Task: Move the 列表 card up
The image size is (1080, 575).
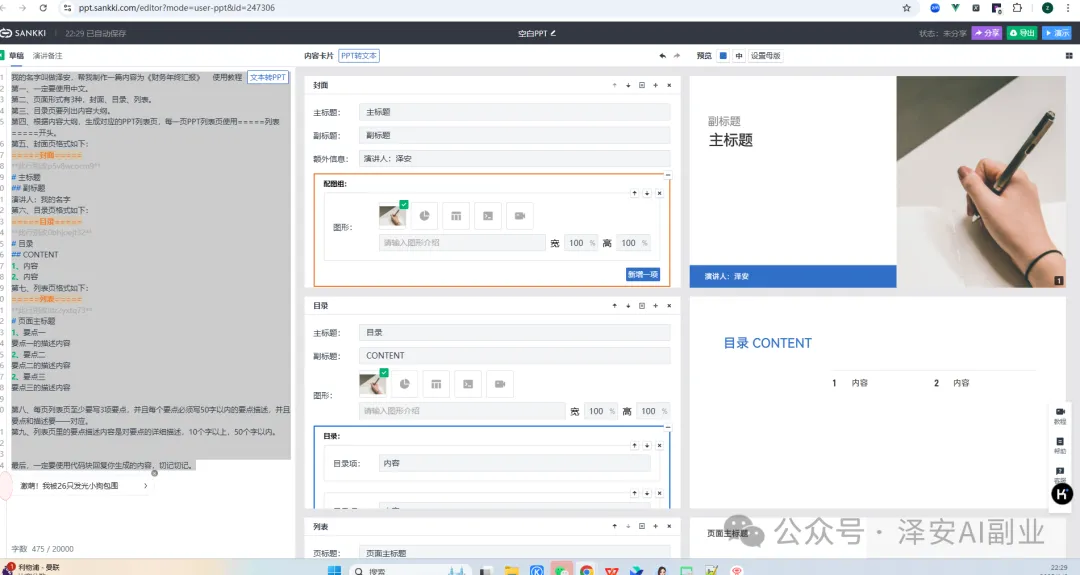Action: pos(614,526)
